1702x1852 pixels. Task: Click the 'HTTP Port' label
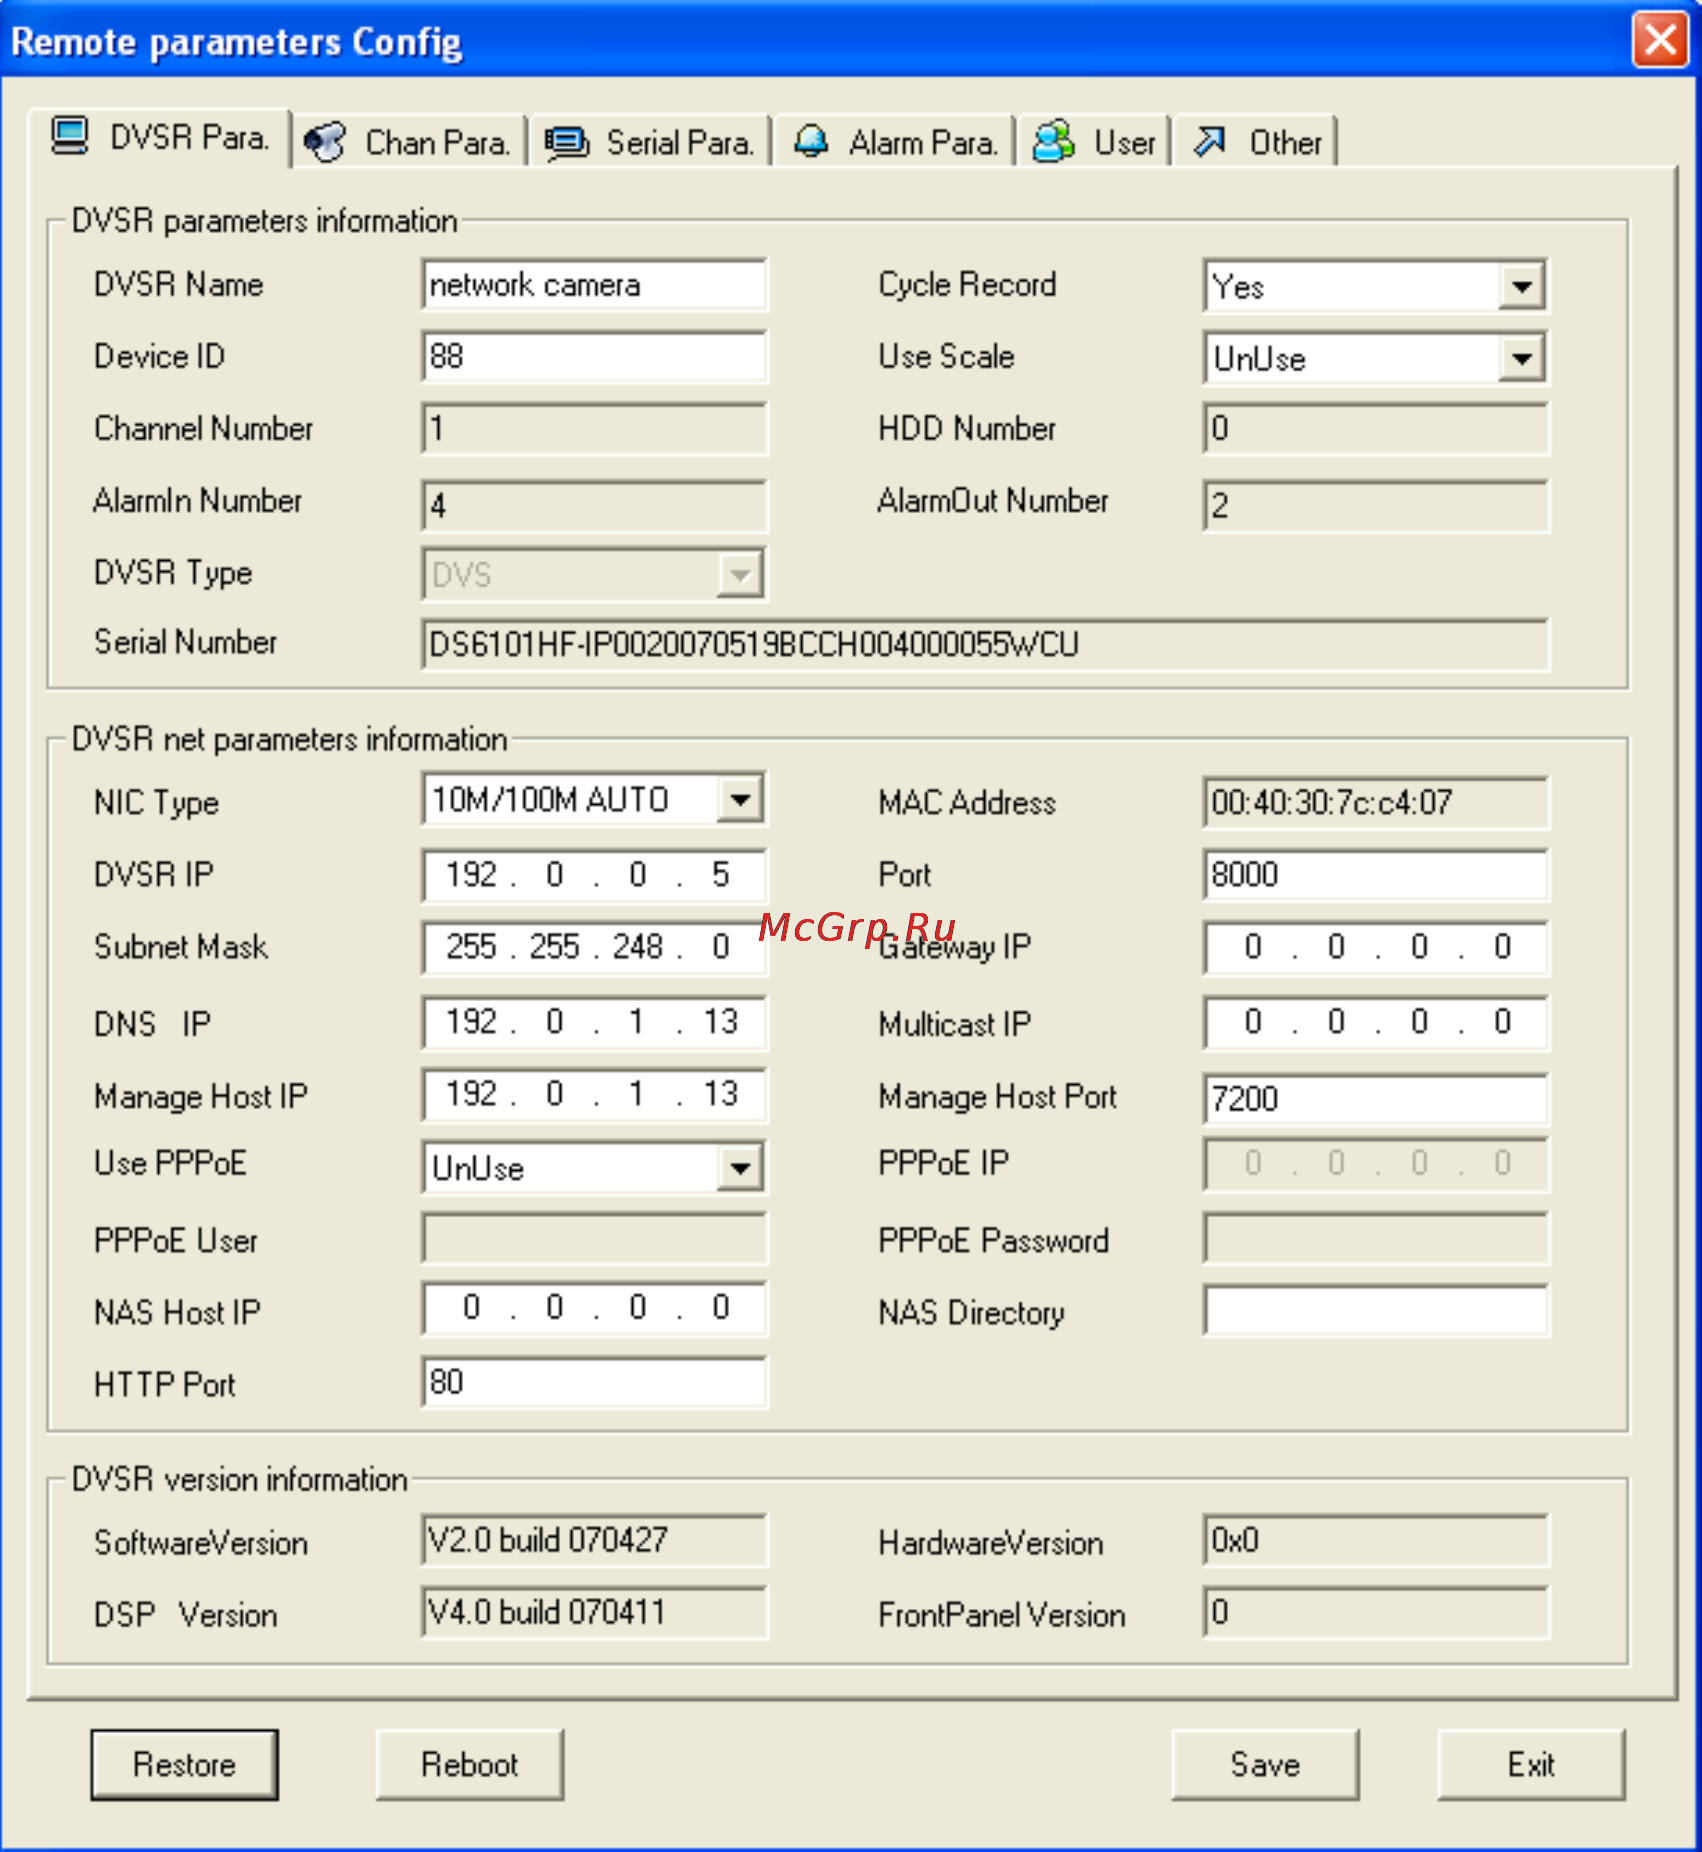tap(164, 1385)
